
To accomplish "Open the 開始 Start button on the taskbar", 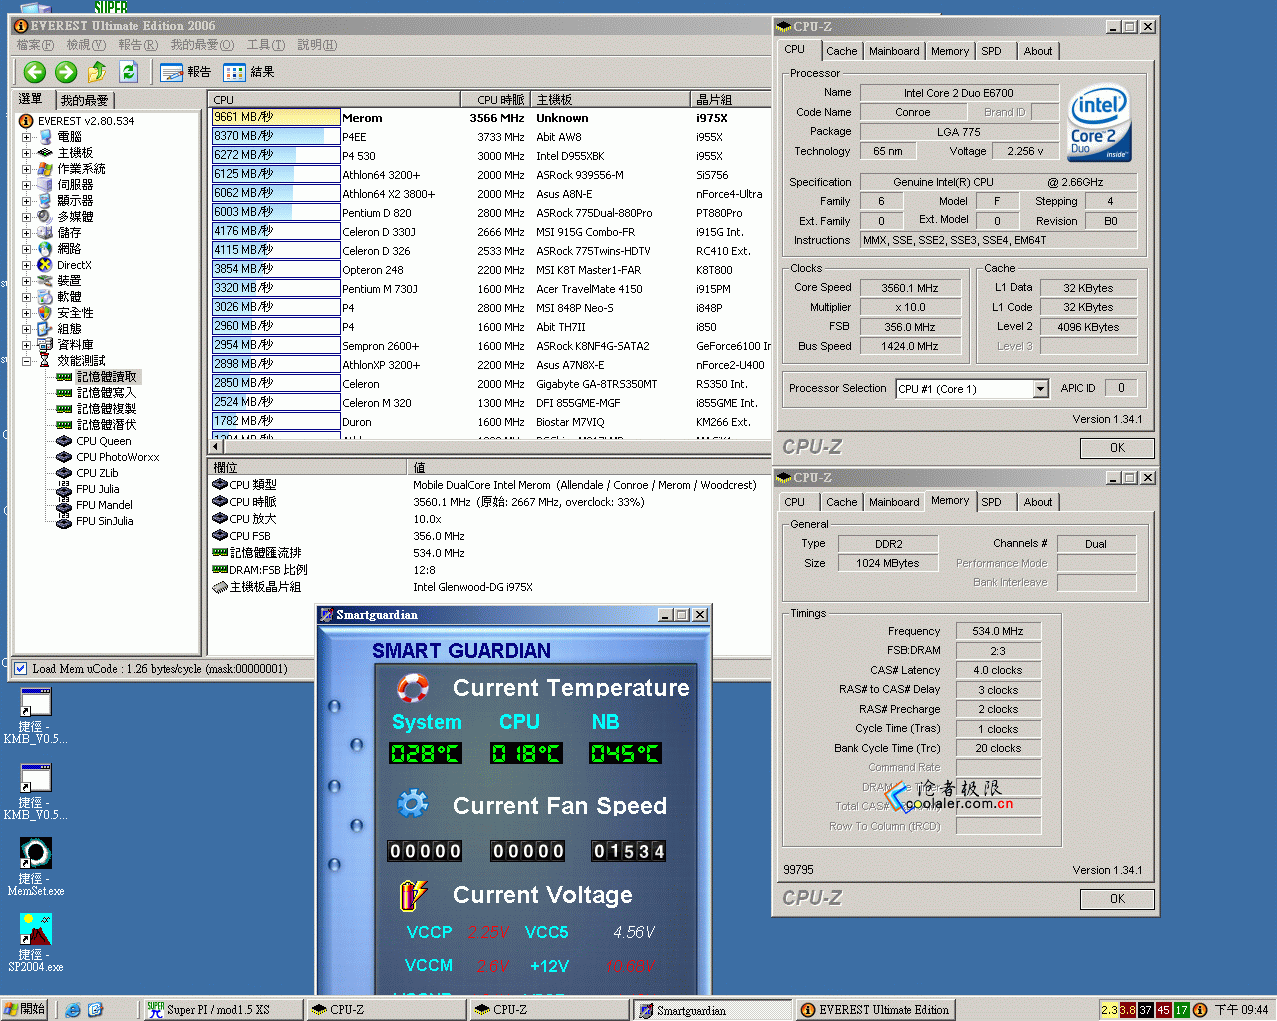I will (25, 1009).
